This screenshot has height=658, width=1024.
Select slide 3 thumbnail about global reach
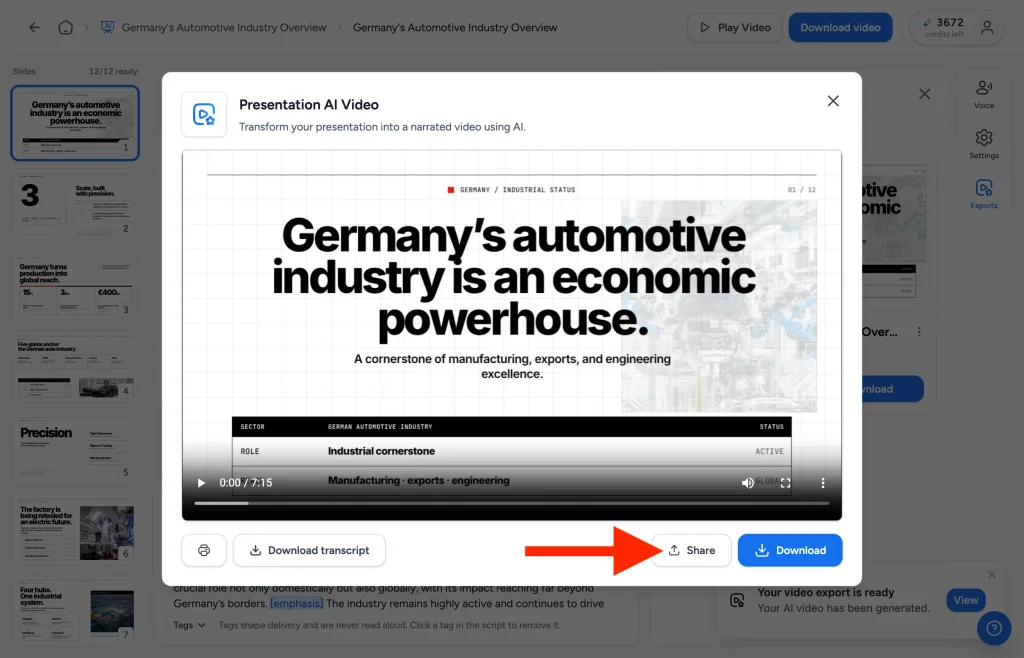click(75, 286)
